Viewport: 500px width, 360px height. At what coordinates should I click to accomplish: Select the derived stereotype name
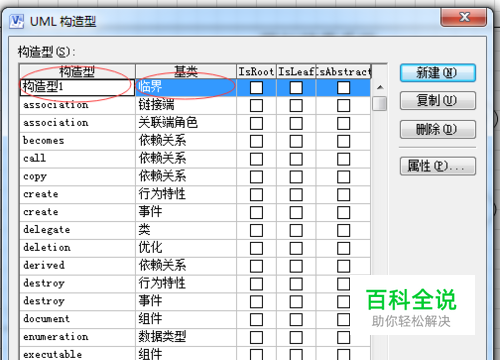(44, 265)
